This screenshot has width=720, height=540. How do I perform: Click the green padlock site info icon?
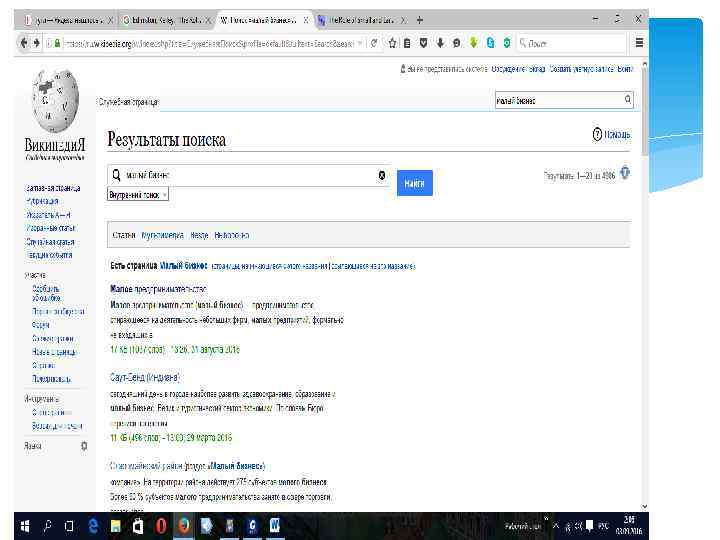57,43
